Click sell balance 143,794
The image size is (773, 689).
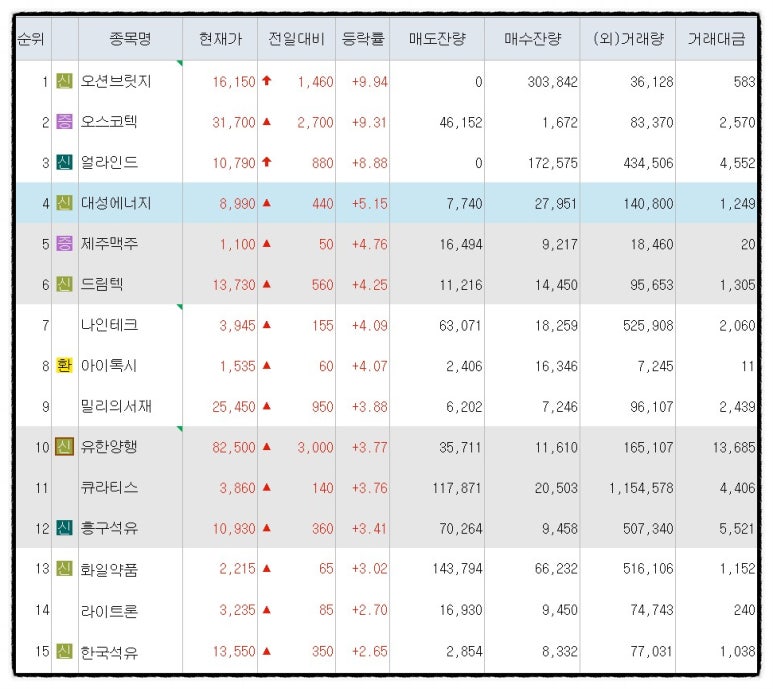[457, 569]
